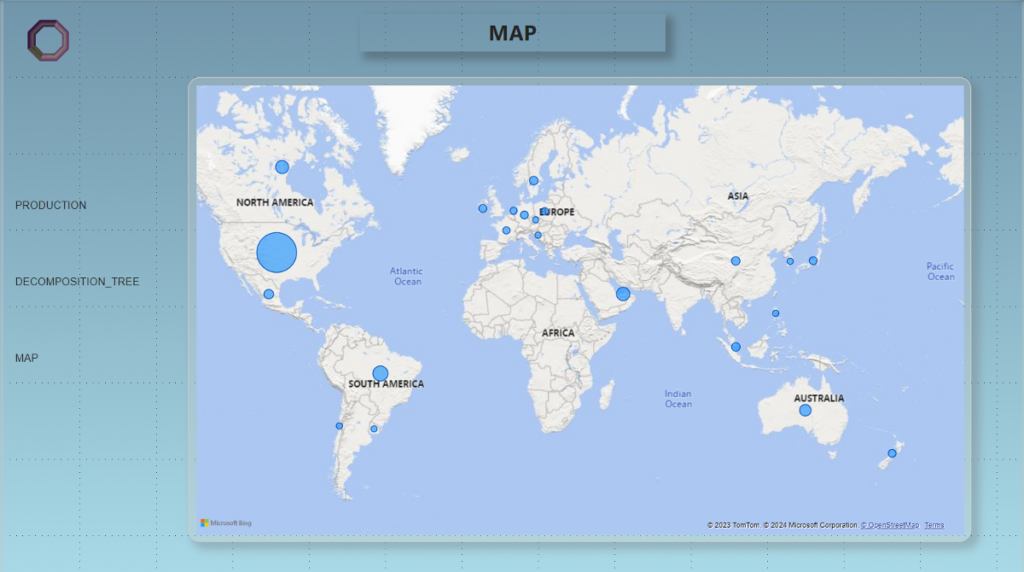Open the OpenStreetMap attribution link

click(x=889, y=525)
